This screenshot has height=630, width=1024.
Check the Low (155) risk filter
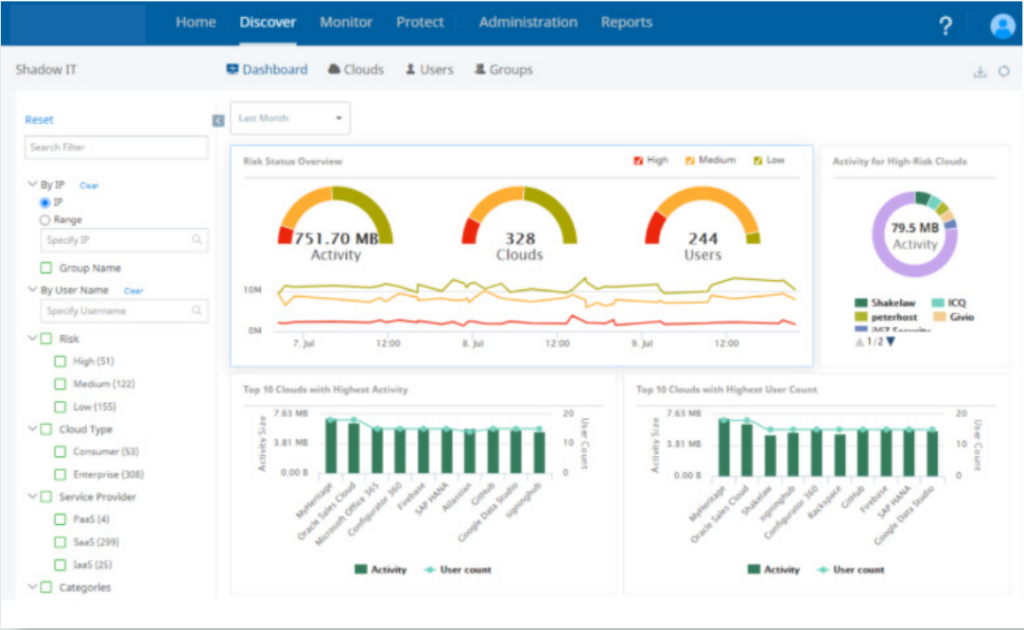60,407
